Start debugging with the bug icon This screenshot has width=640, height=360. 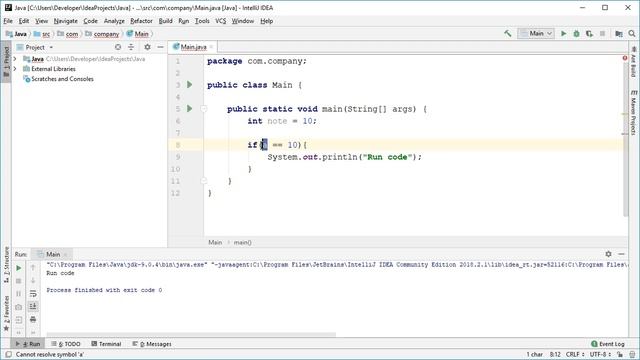point(576,33)
